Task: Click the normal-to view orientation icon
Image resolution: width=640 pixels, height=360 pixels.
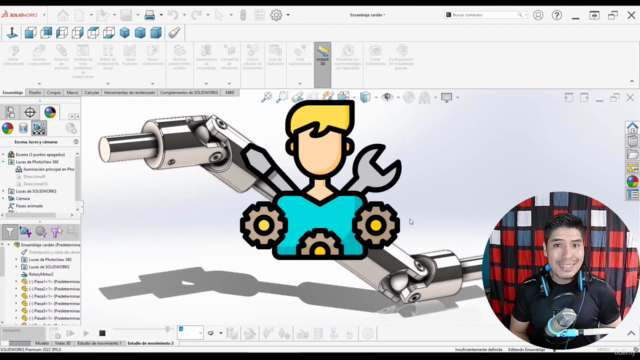Action: tap(12, 33)
